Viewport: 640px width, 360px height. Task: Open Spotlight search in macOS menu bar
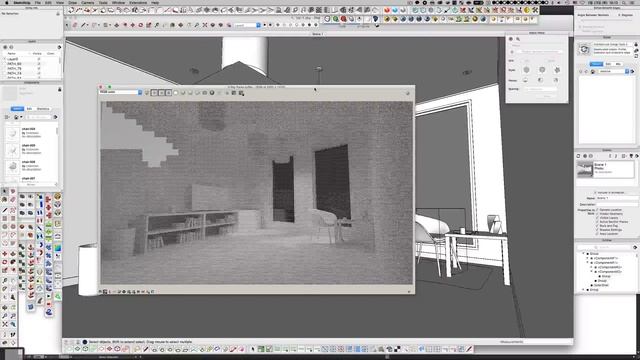click(x=624, y=2)
